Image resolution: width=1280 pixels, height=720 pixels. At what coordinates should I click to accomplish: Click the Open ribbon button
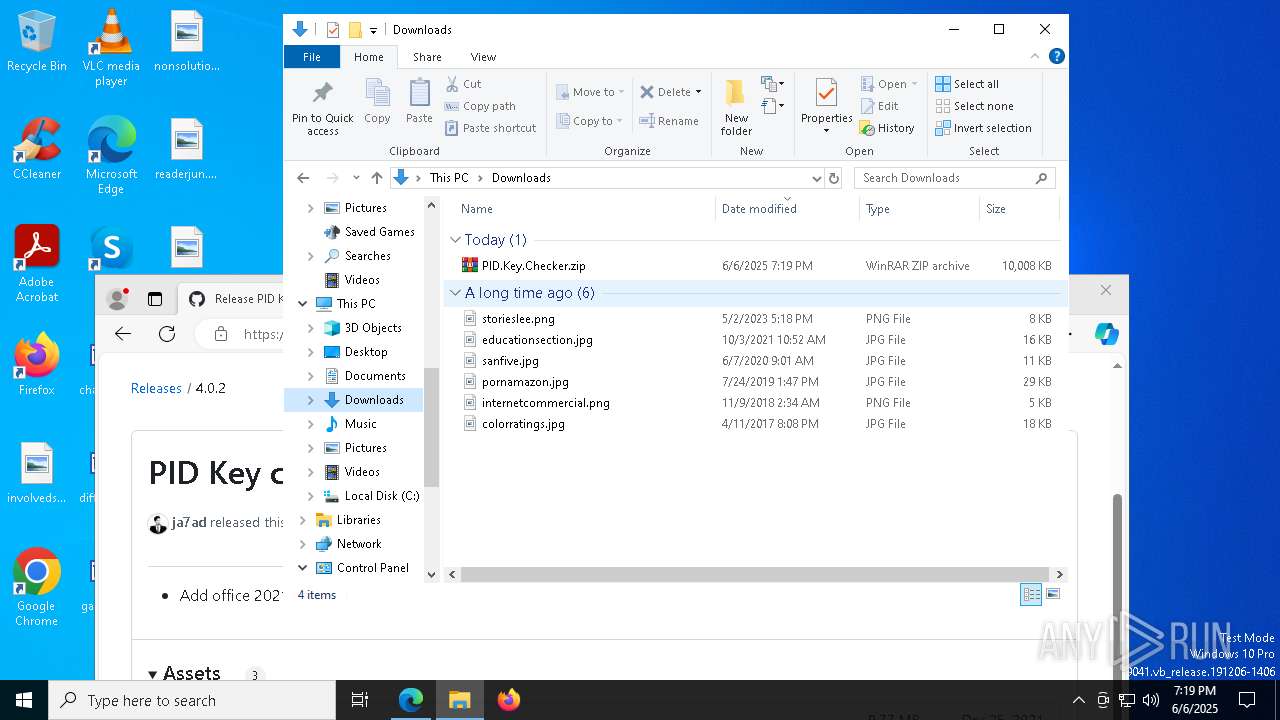coord(887,84)
